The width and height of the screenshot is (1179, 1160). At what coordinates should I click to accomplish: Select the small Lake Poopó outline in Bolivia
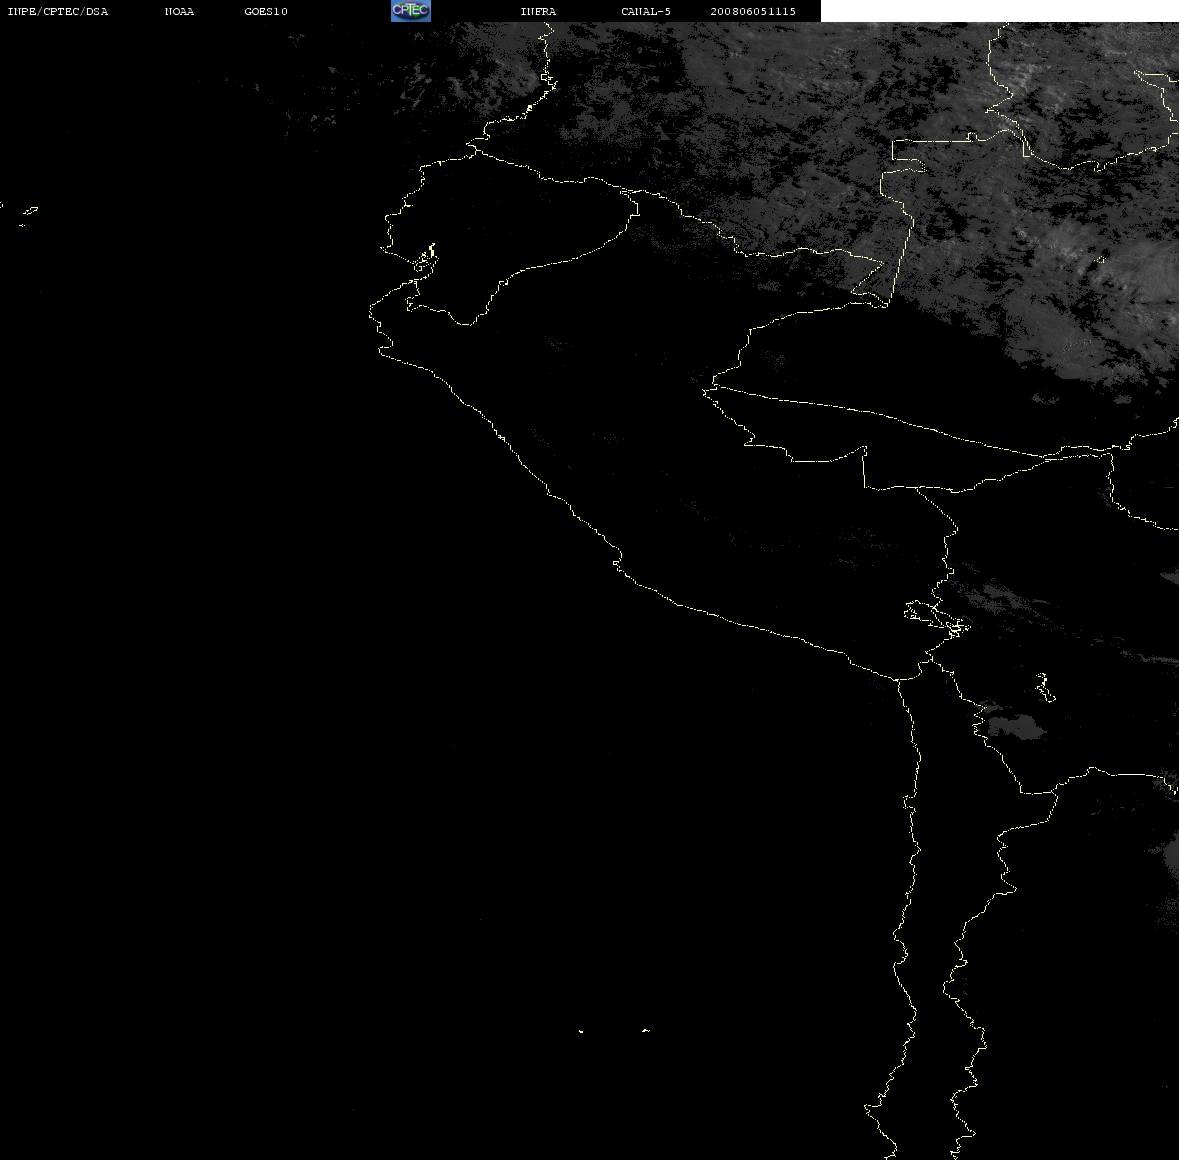point(1044,687)
